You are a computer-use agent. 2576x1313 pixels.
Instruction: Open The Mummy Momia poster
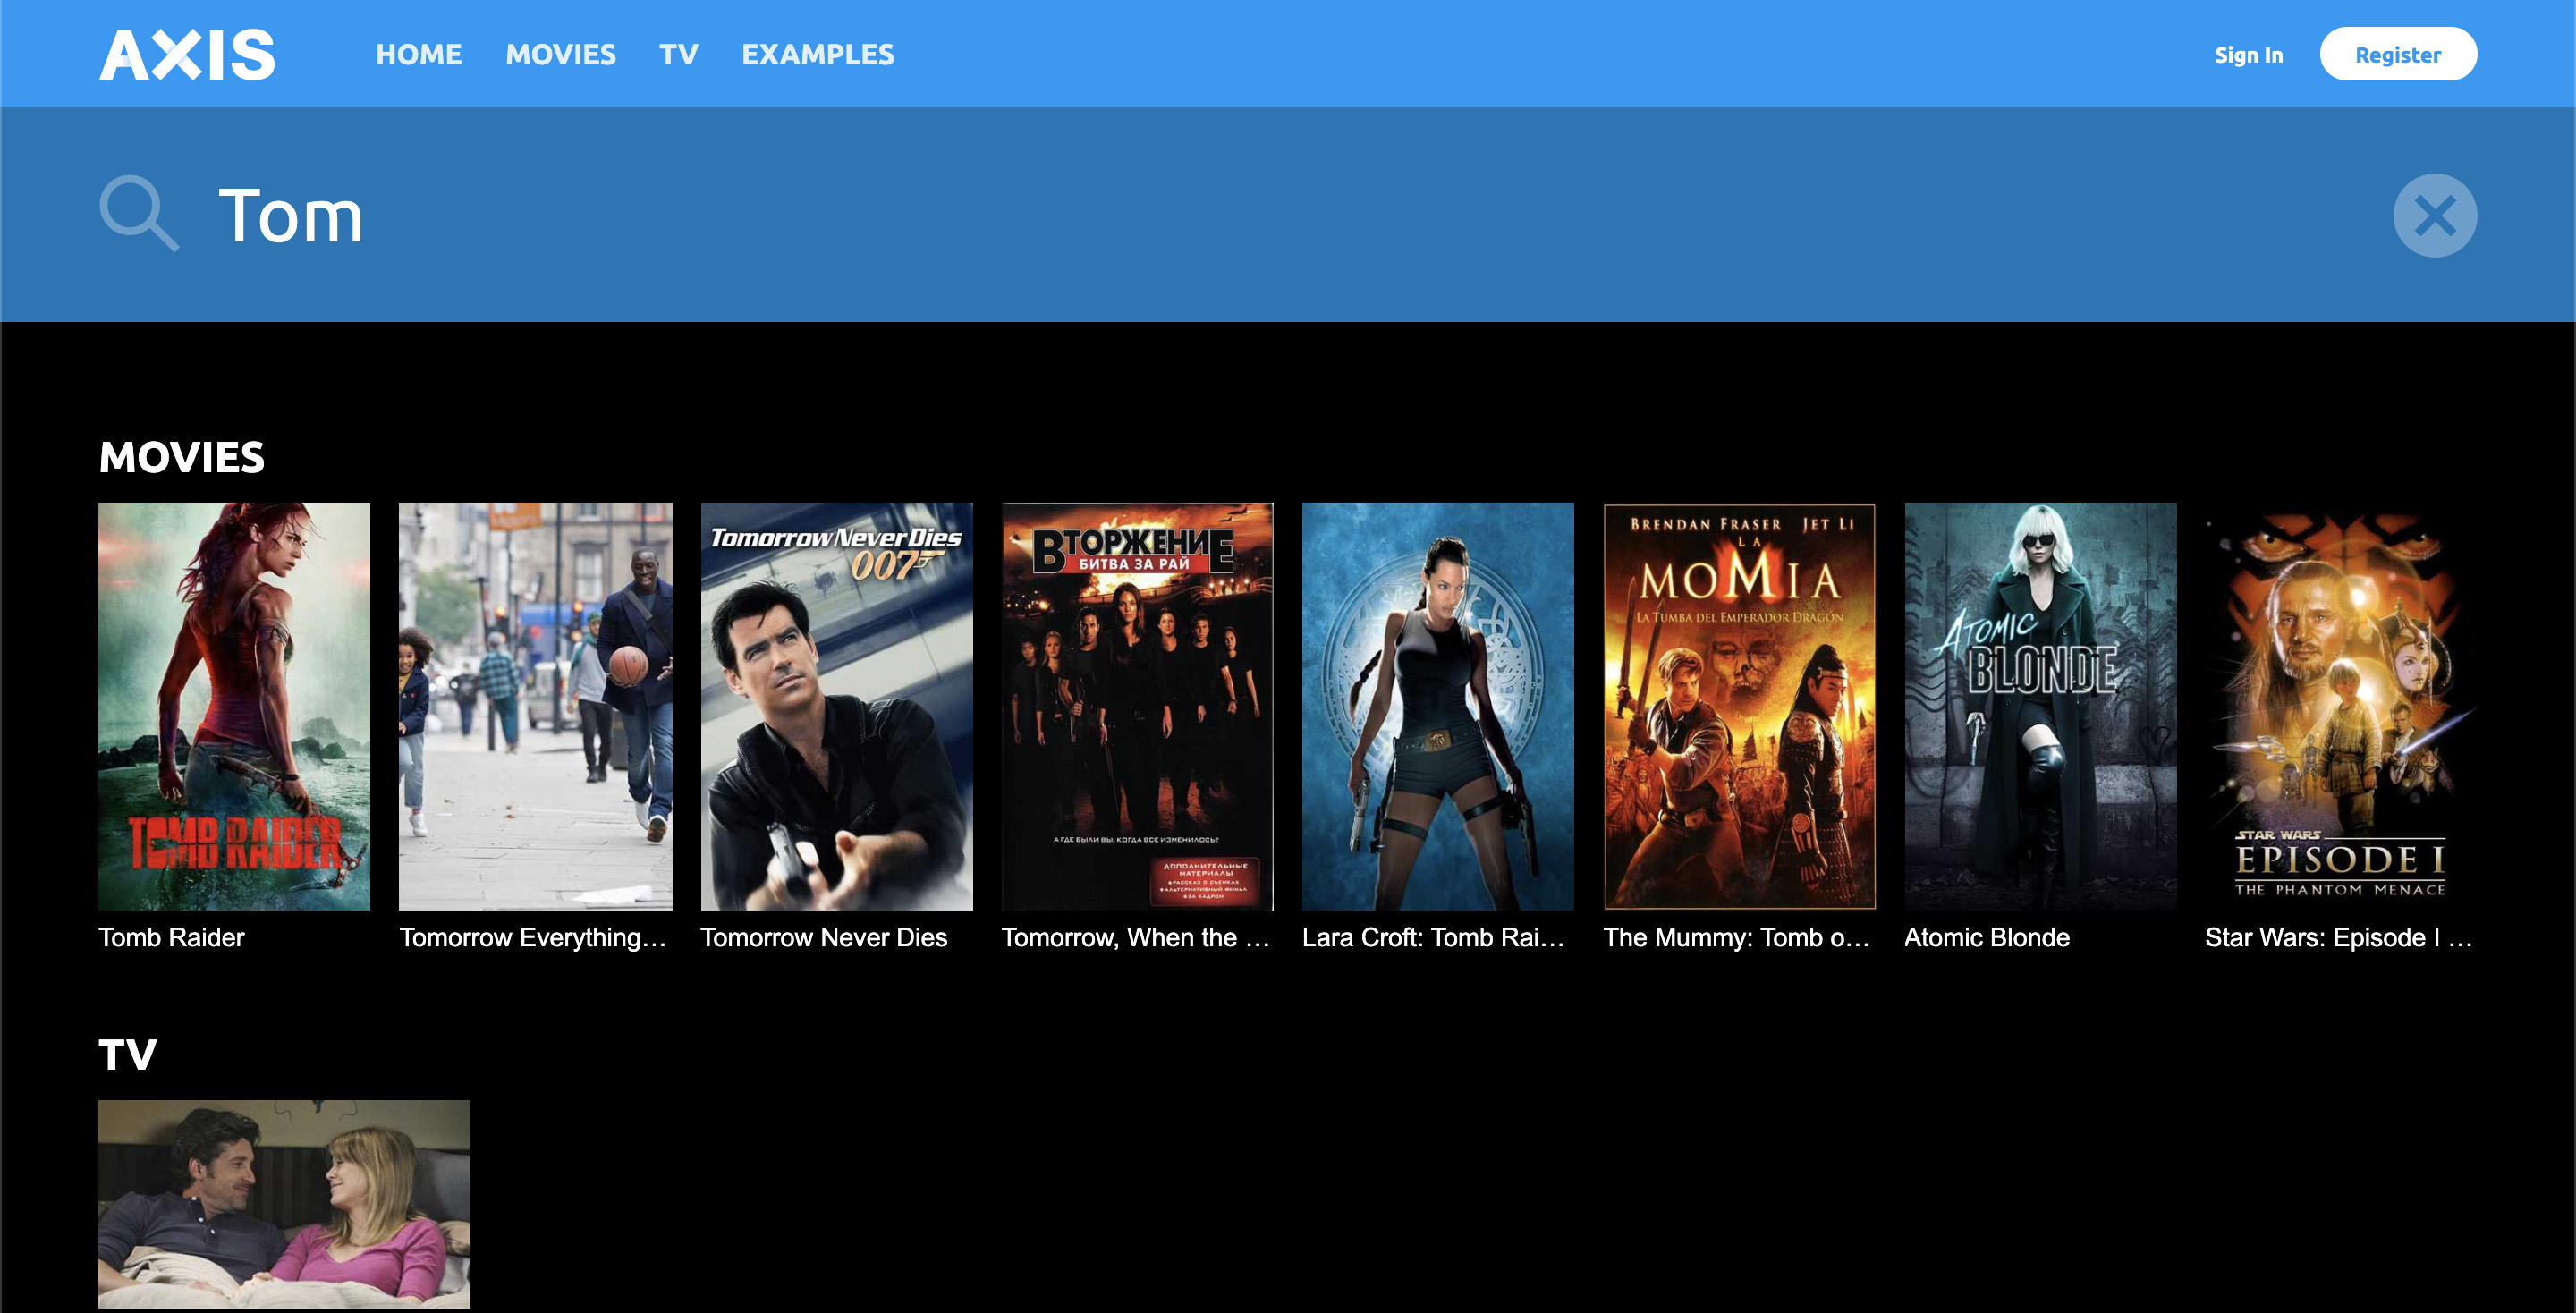[x=1739, y=706]
